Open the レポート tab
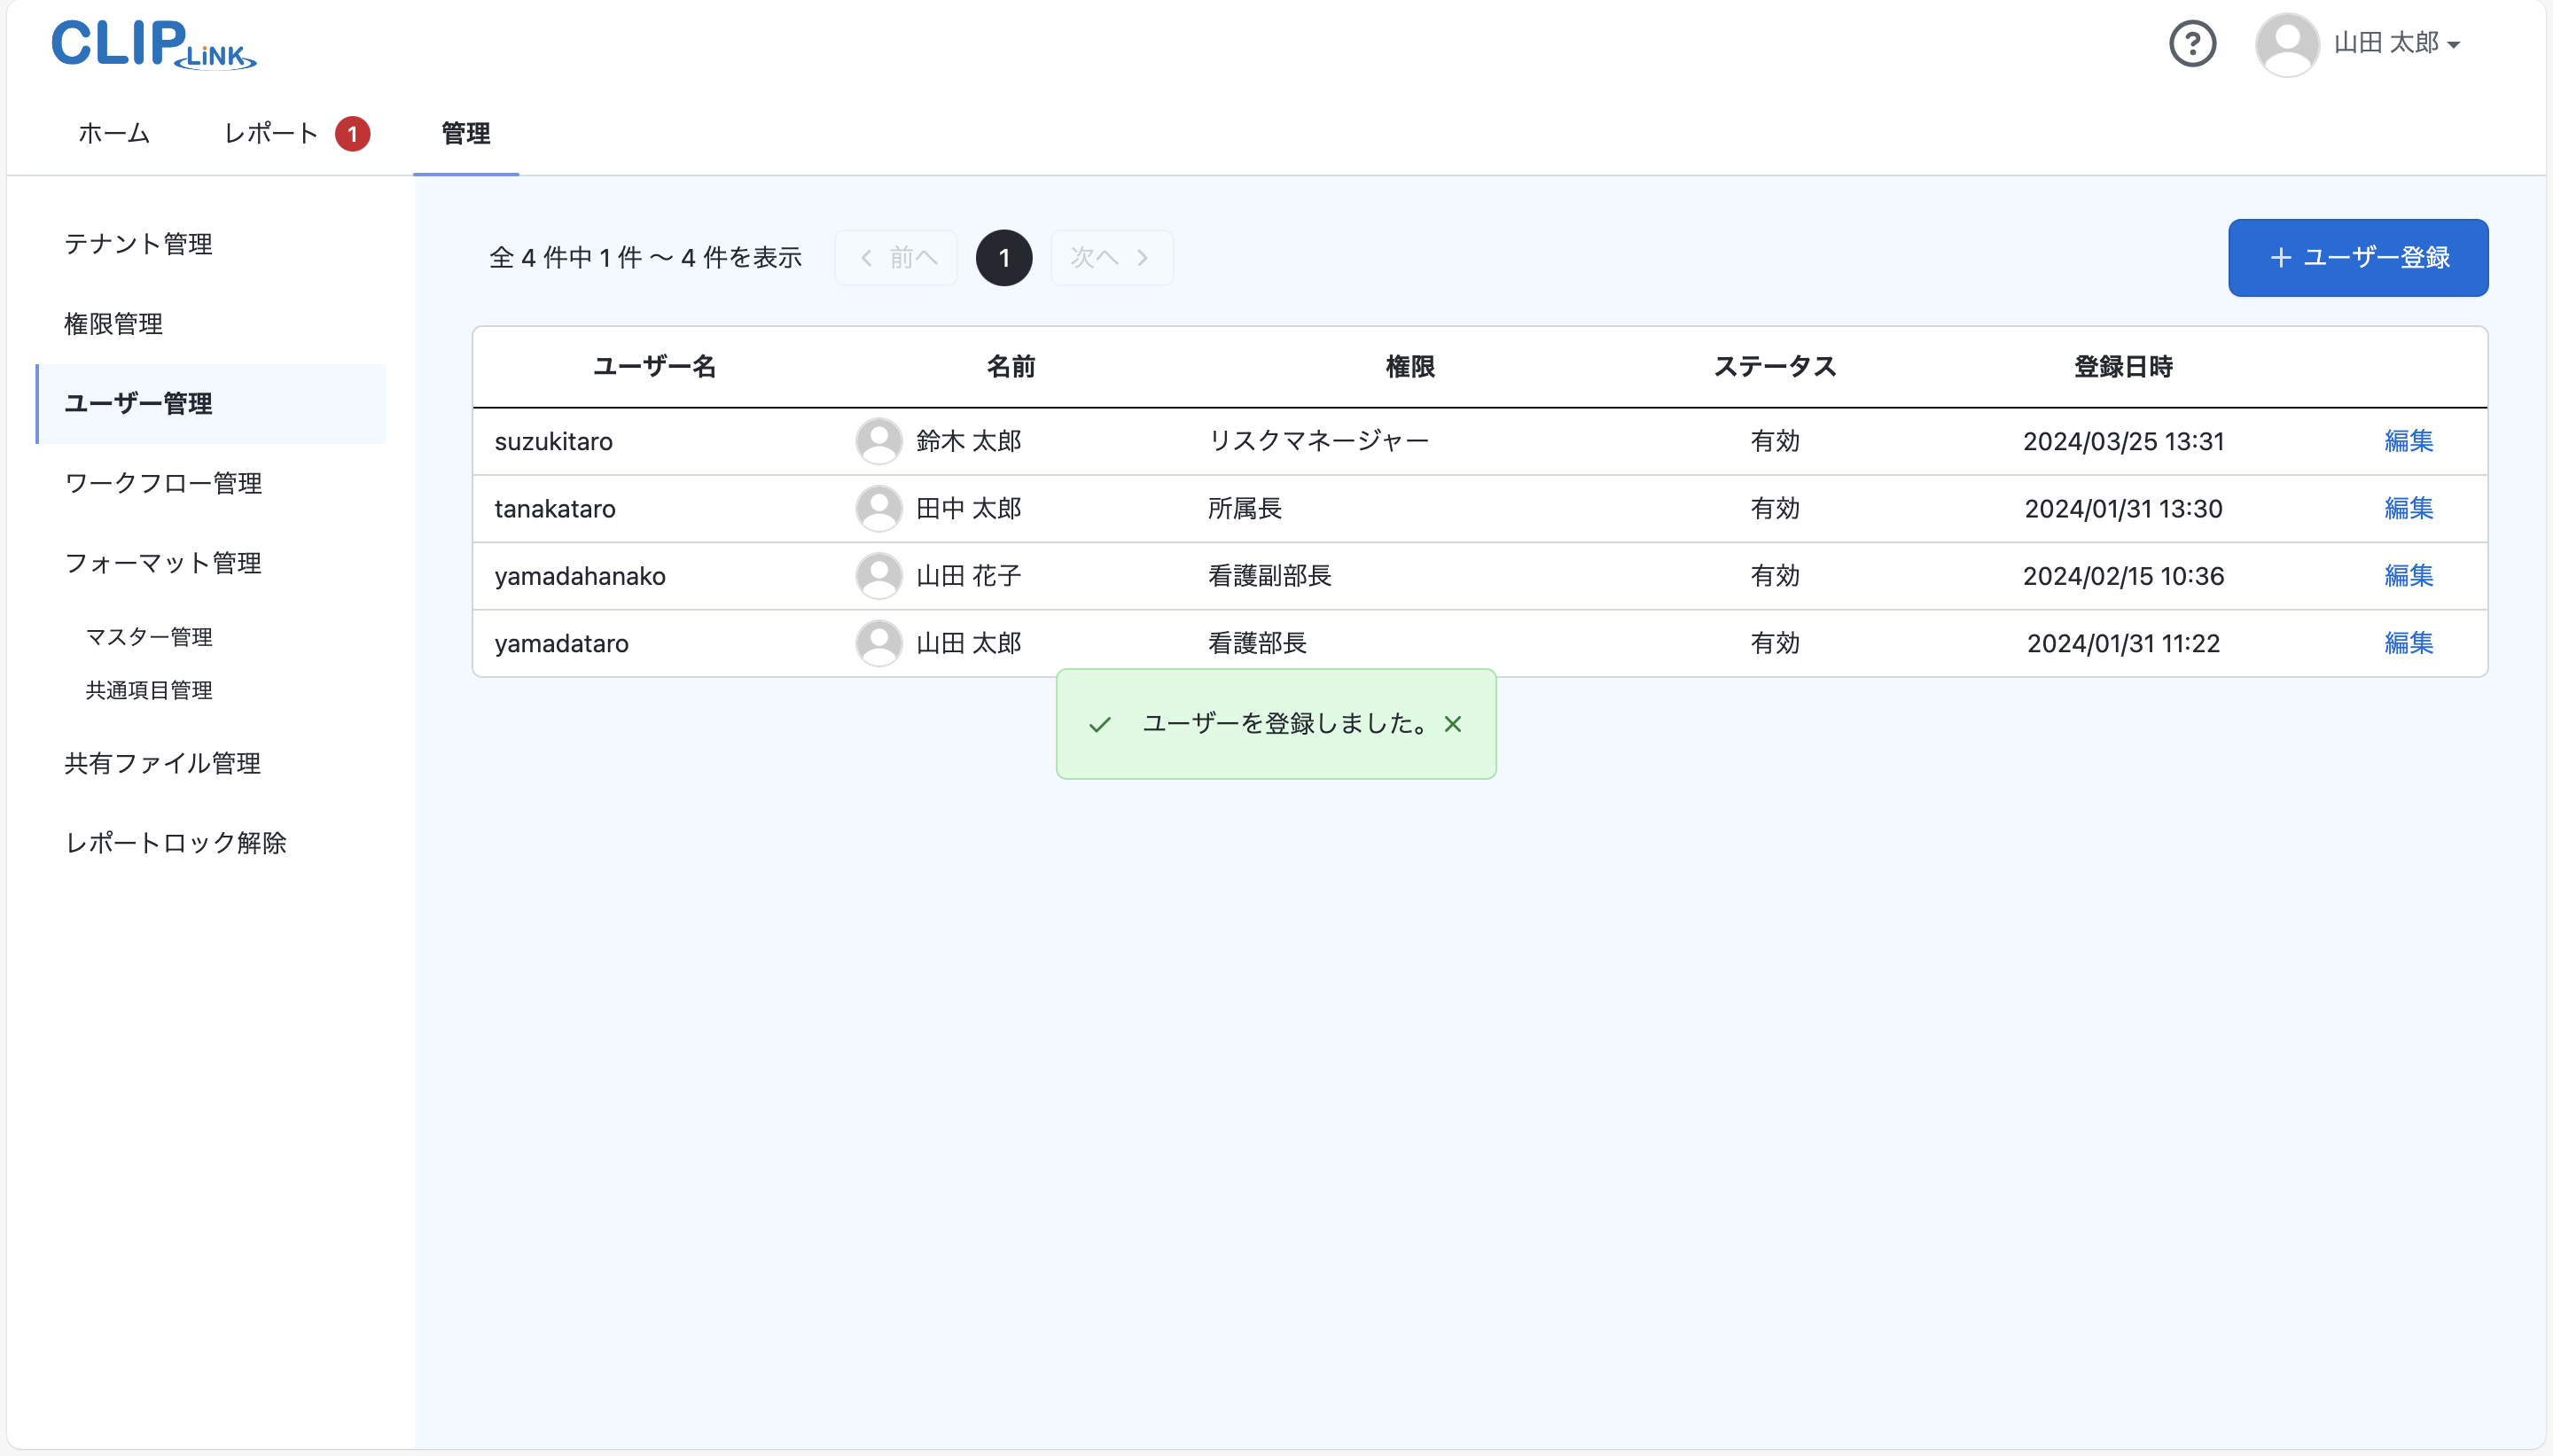This screenshot has width=2553, height=1456. point(270,133)
